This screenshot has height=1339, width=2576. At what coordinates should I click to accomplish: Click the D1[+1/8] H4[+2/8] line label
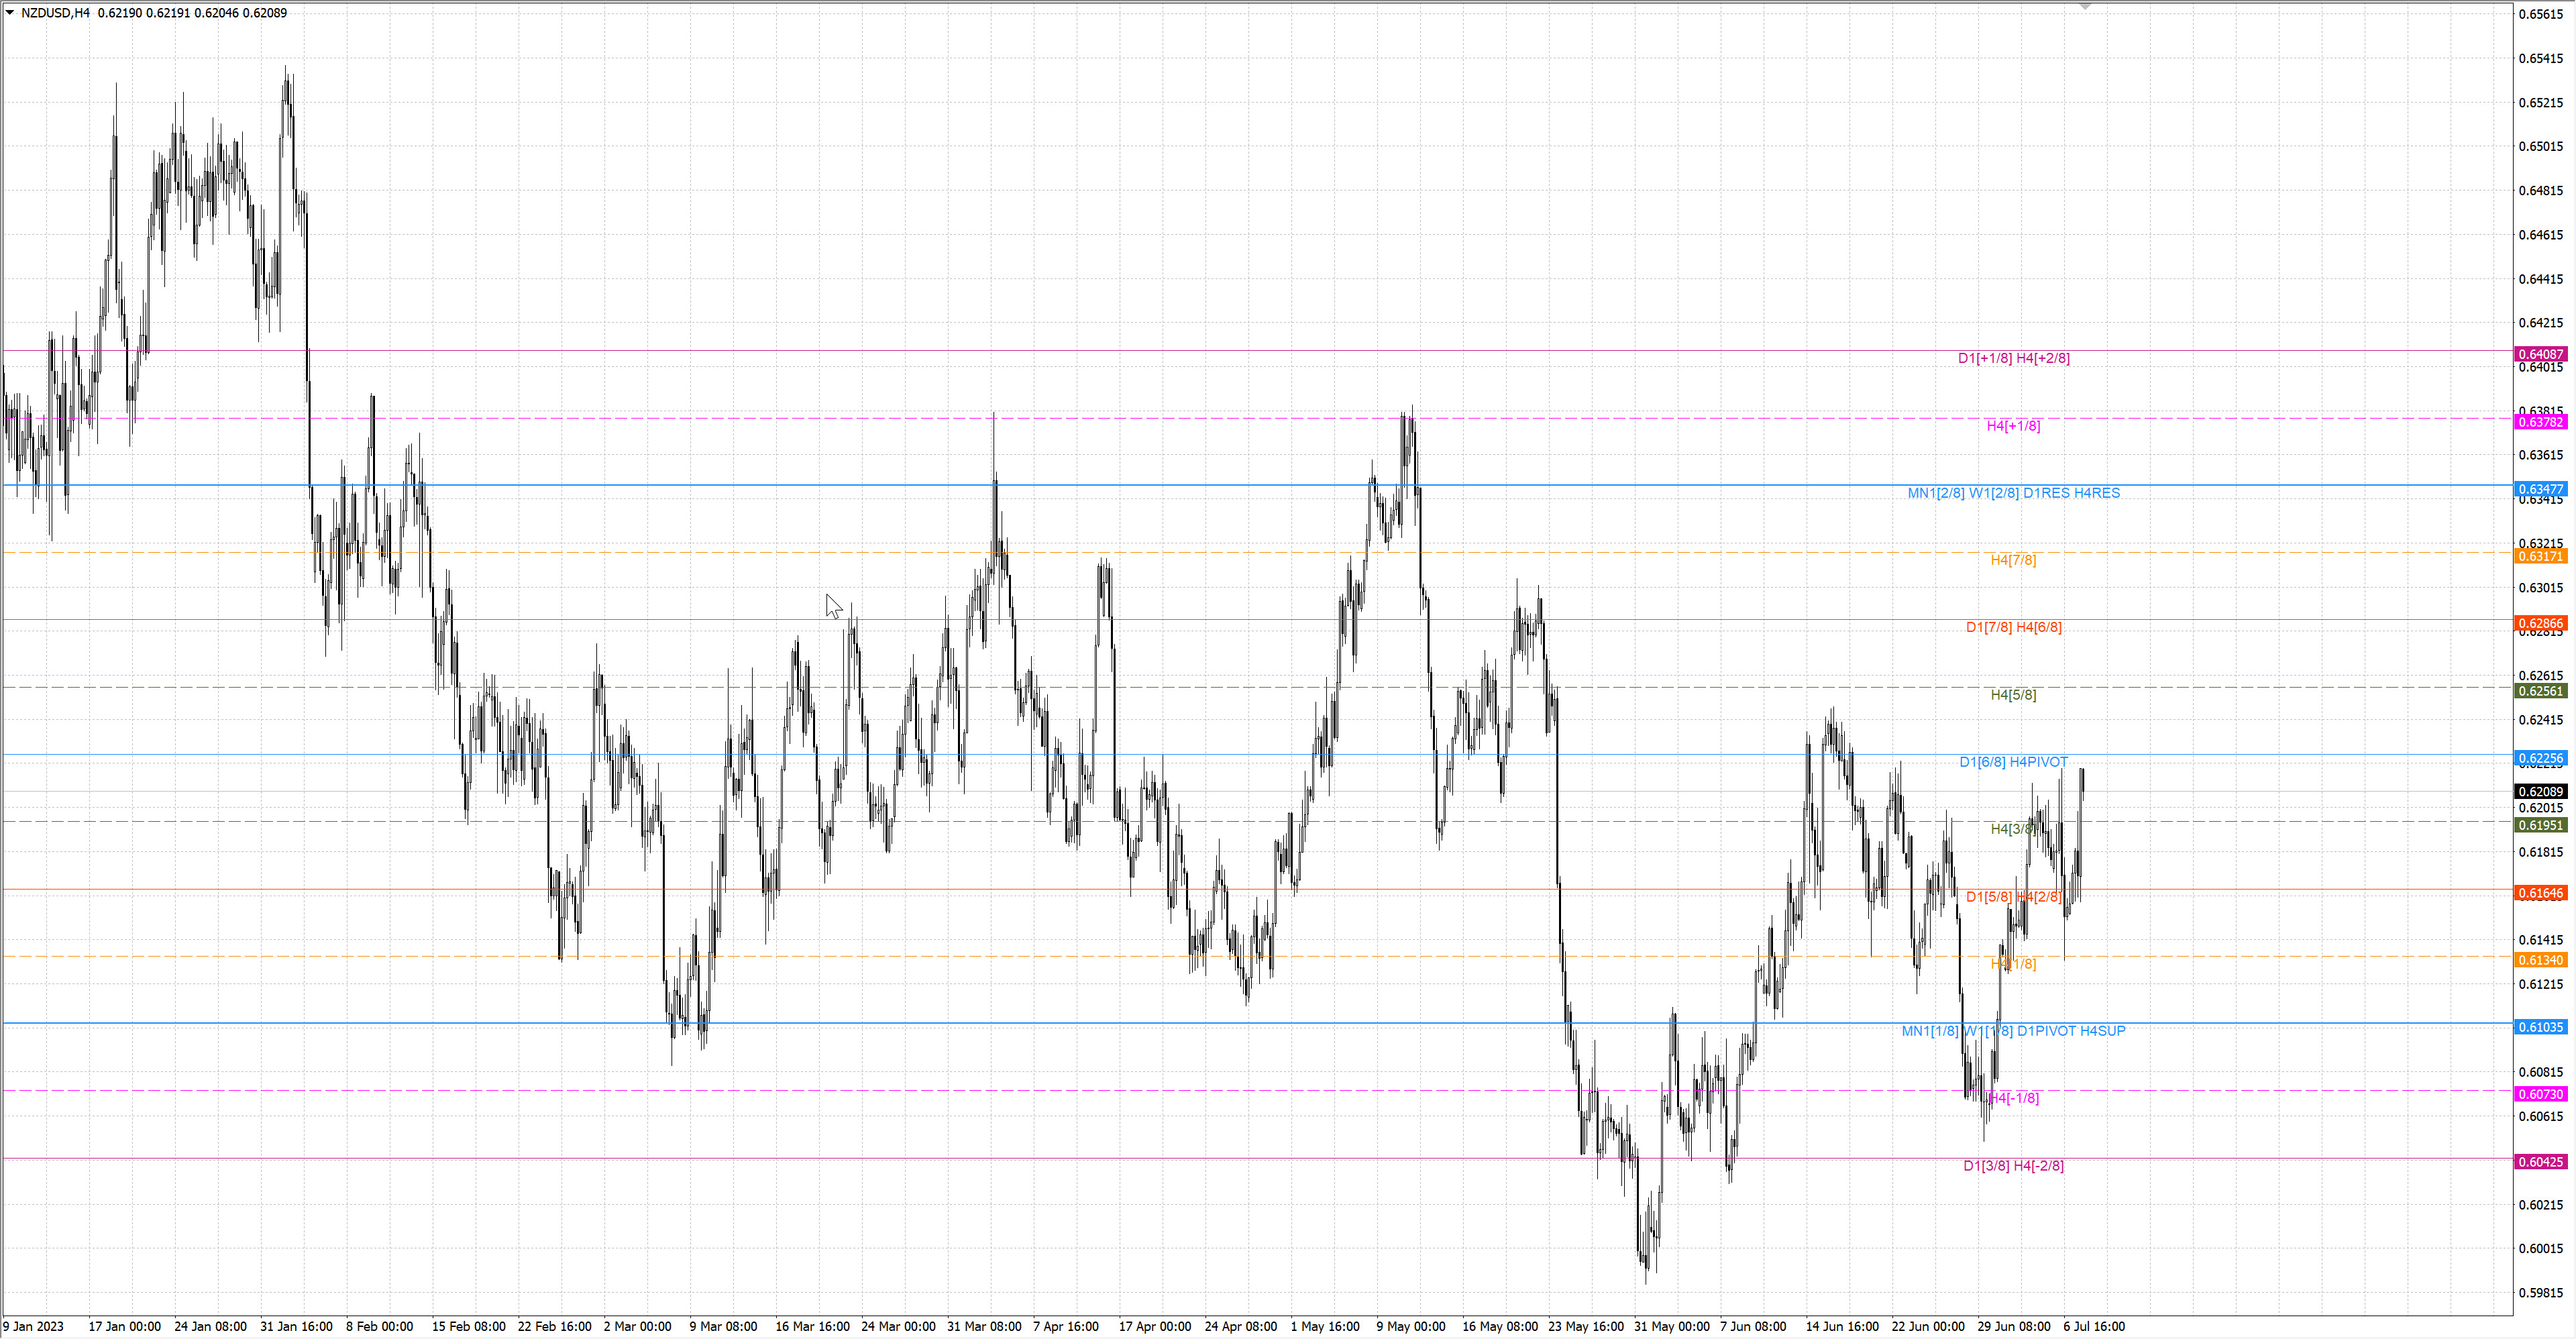tap(2013, 358)
